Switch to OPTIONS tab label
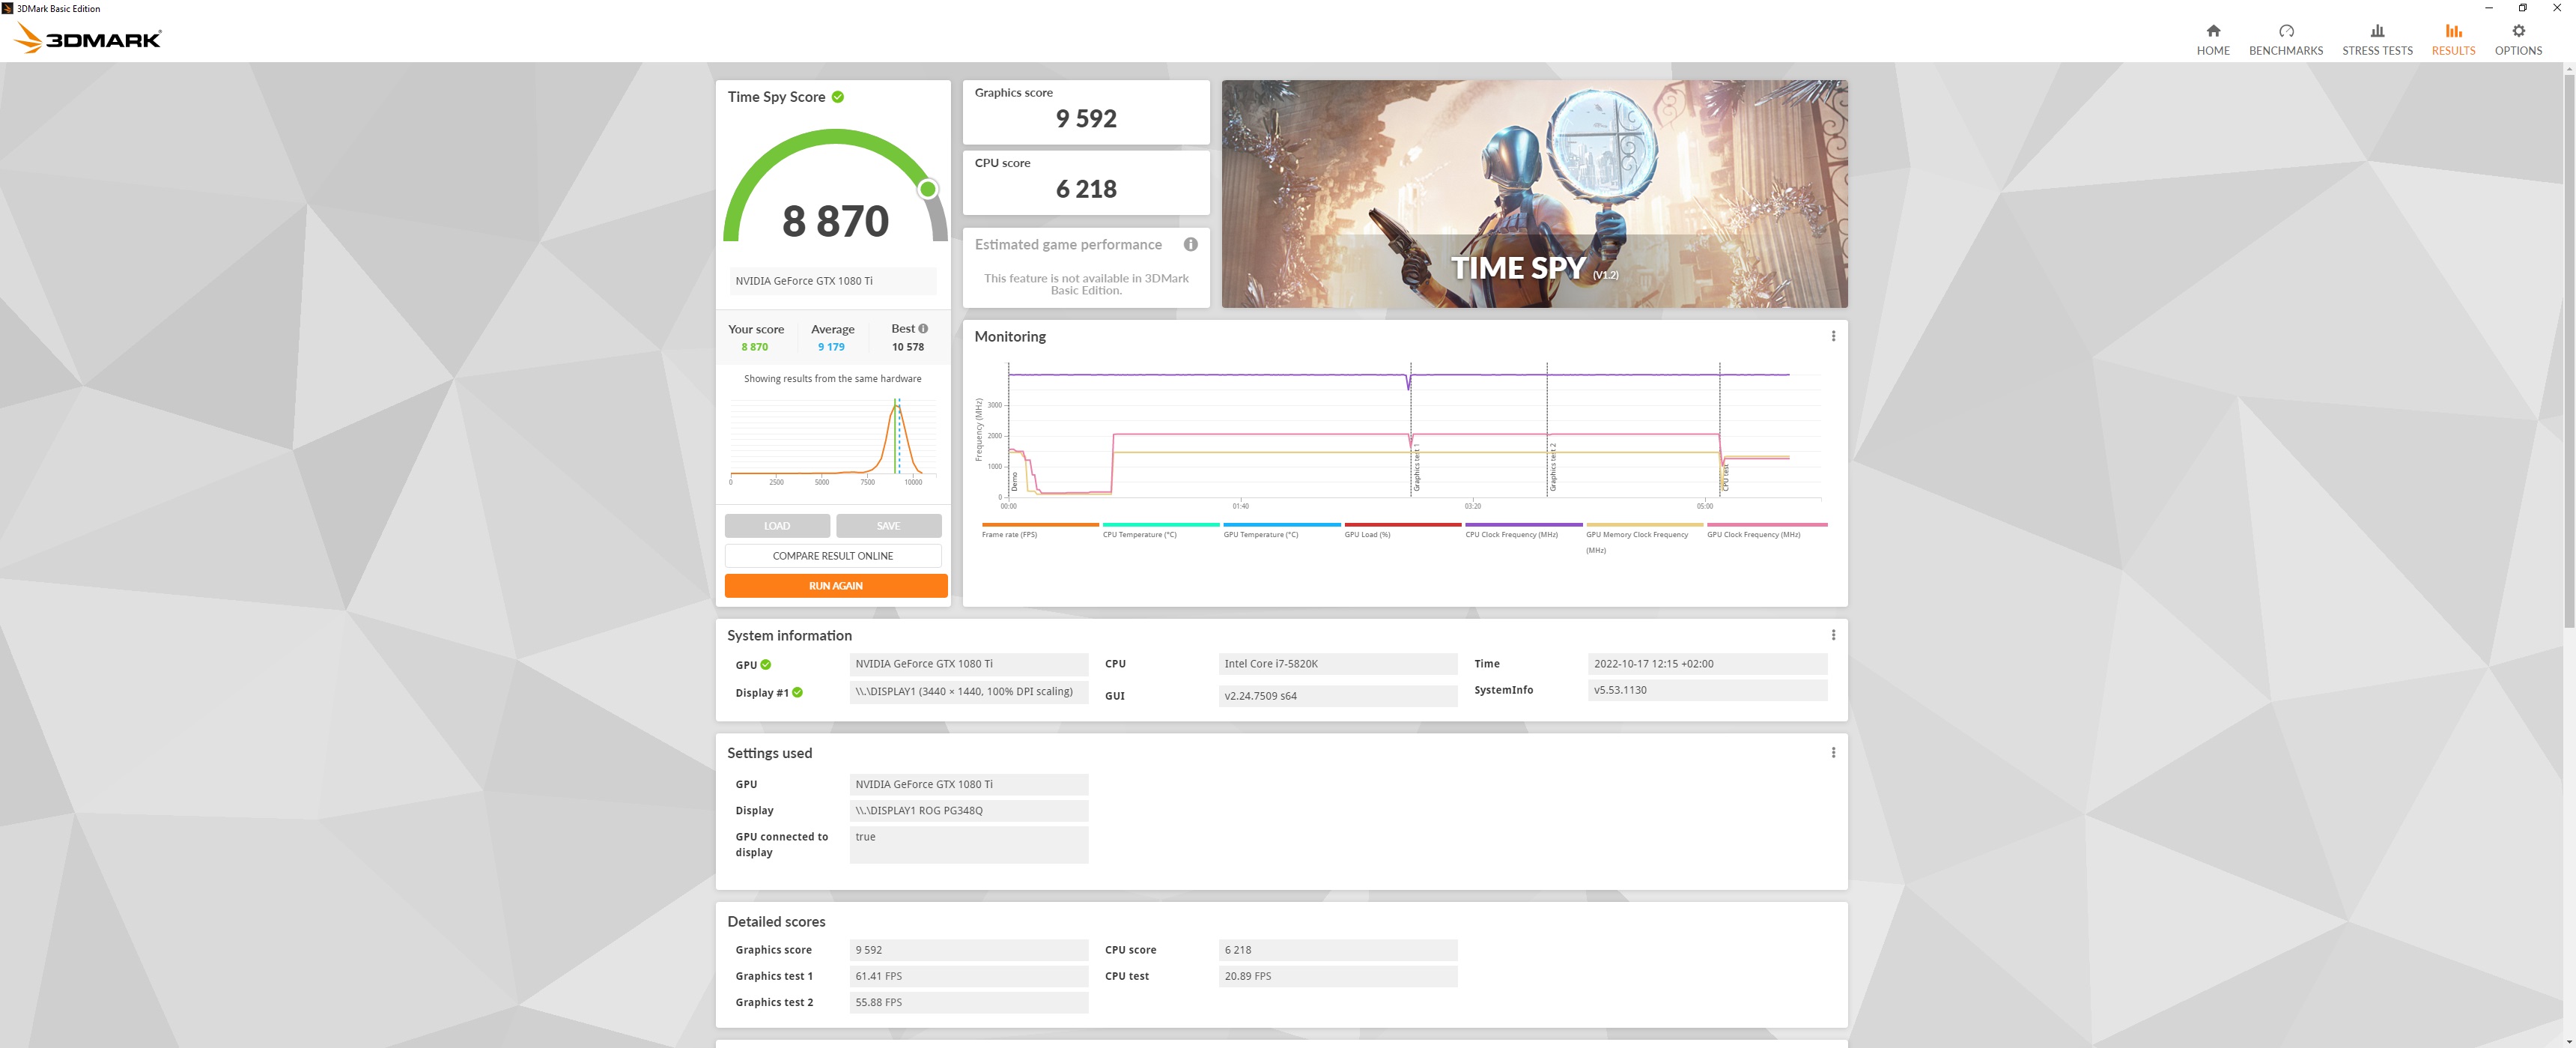This screenshot has width=2576, height=1048. click(x=2518, y=51)
